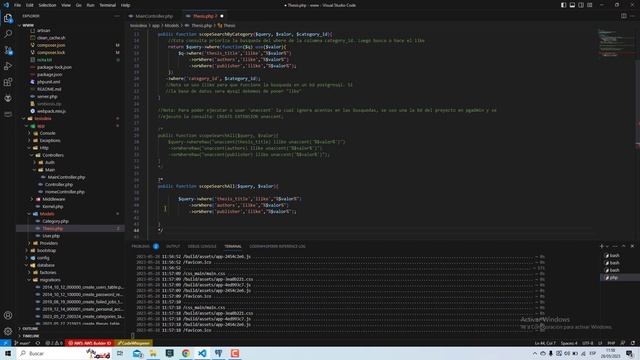The height and width of the screenshot is (360, 640).
Task: Open the Selection menu
Action: click(47, 5)
